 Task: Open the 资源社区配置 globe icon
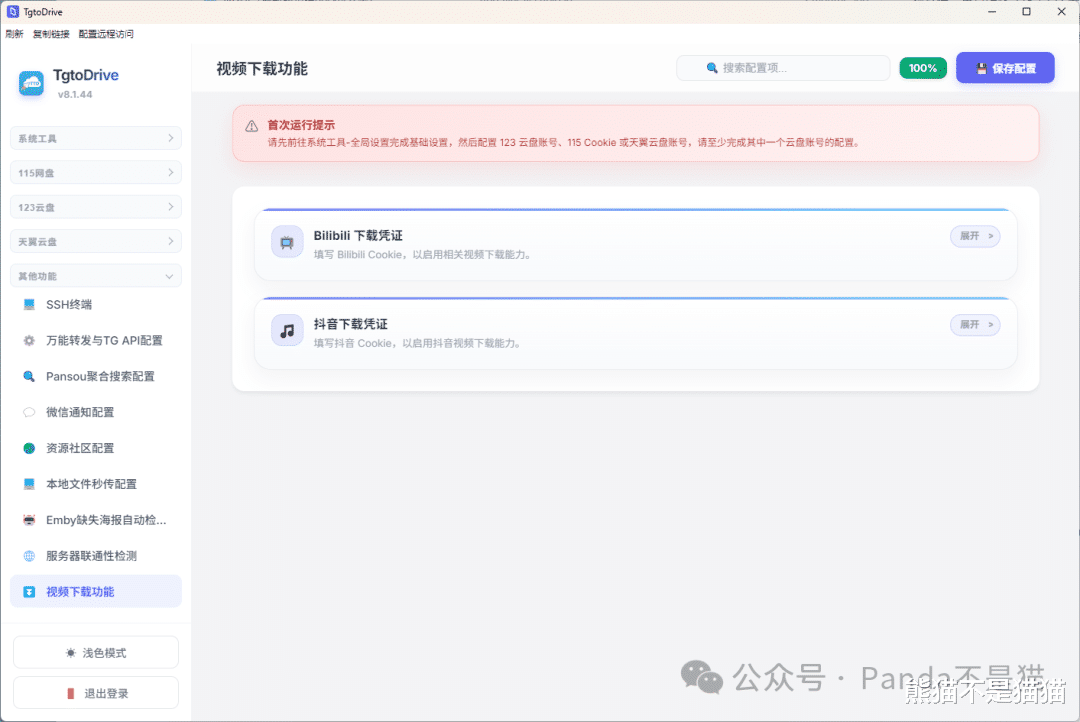[29, 448]
